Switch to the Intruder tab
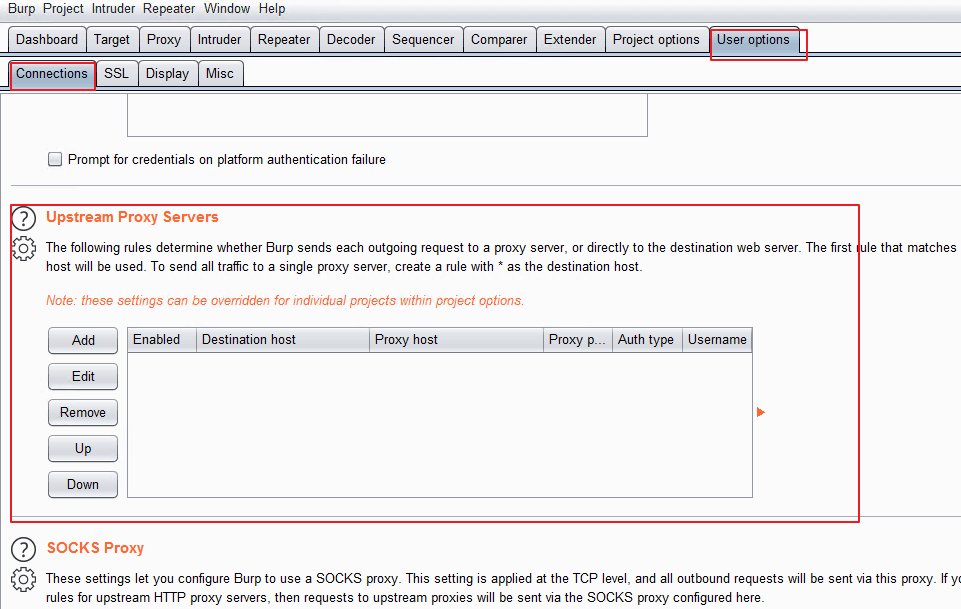Viewport: 961px width, 609px height. [220, 40]
